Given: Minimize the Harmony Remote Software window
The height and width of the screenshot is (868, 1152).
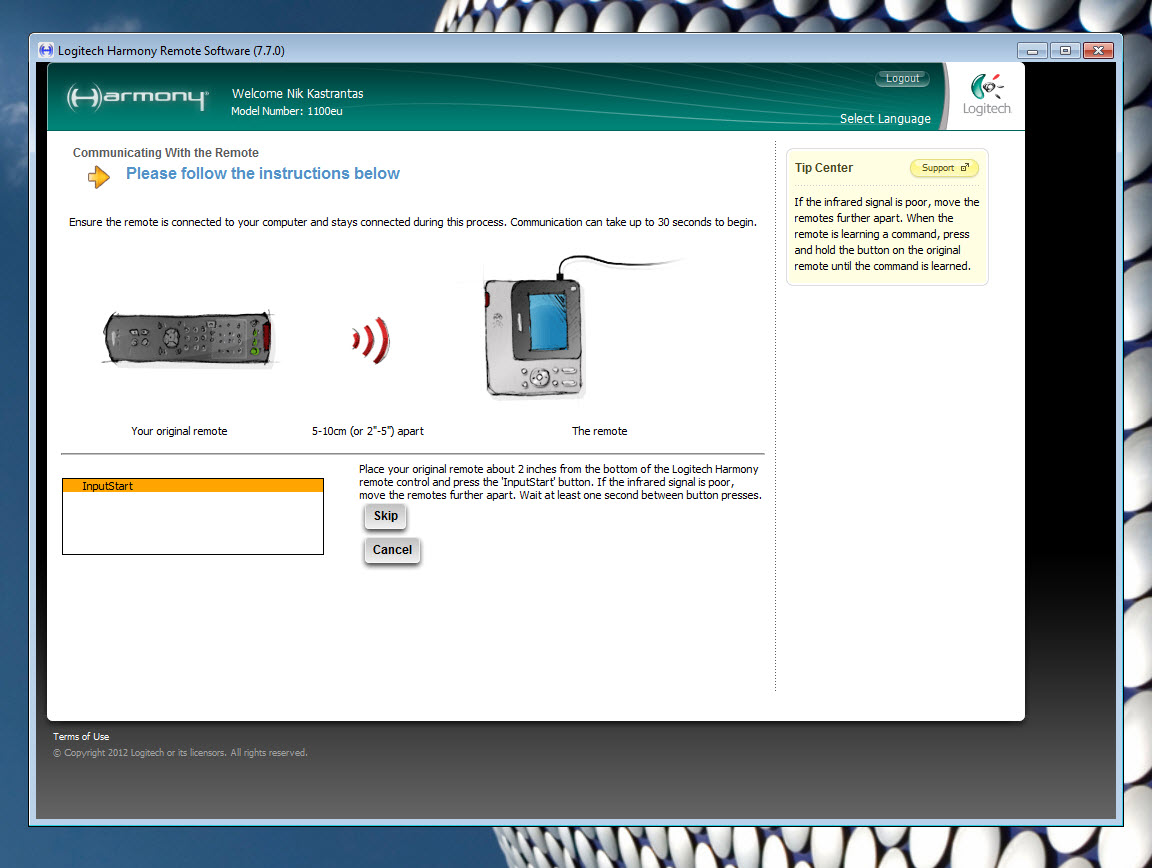Looking at the screenshot, I should pyautogui.click(x=1032, y=51).
